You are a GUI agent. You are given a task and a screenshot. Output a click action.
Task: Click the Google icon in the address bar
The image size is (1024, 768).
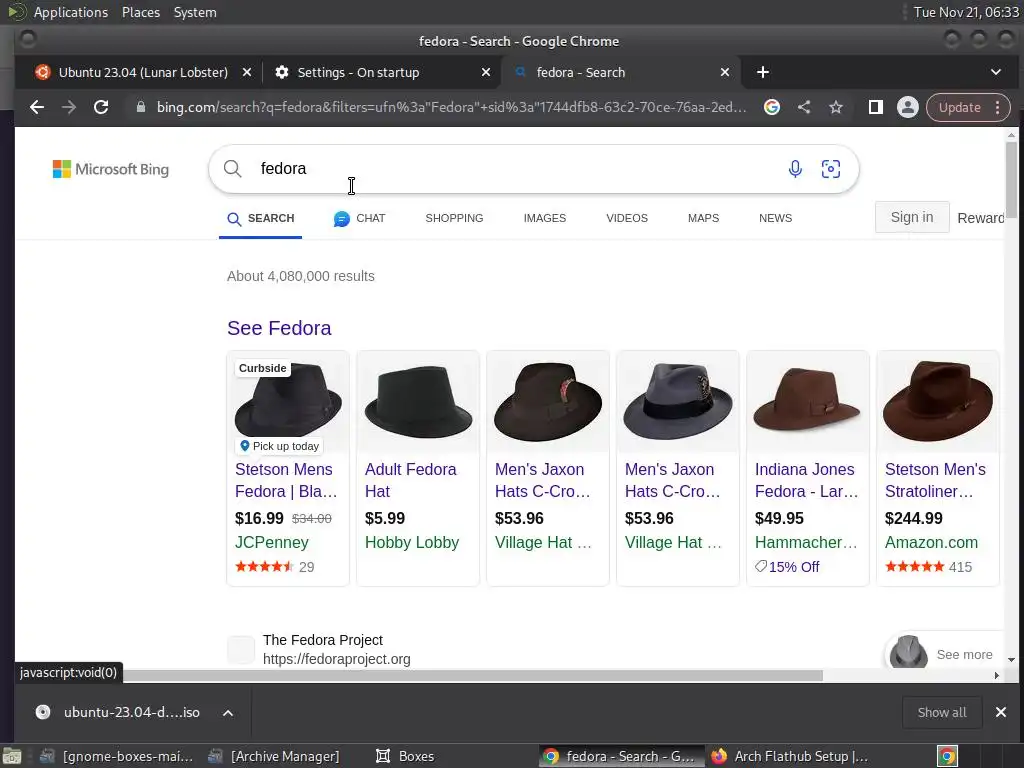click(x=772, y=107)
